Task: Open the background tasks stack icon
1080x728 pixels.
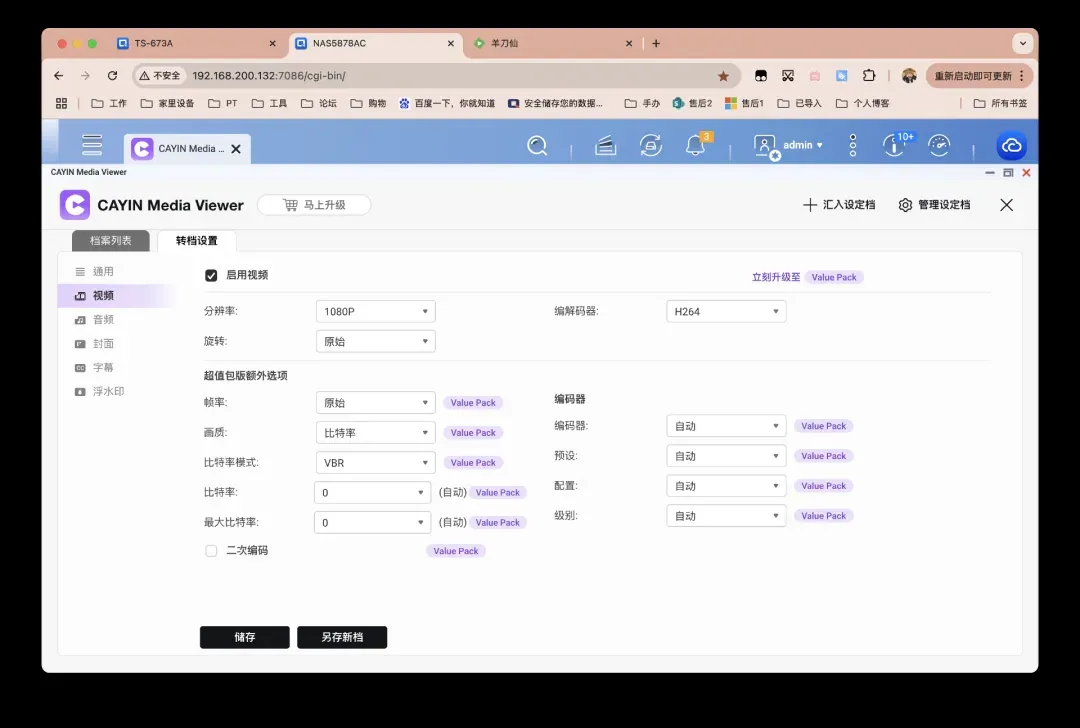Action: (x=605, y=146)
